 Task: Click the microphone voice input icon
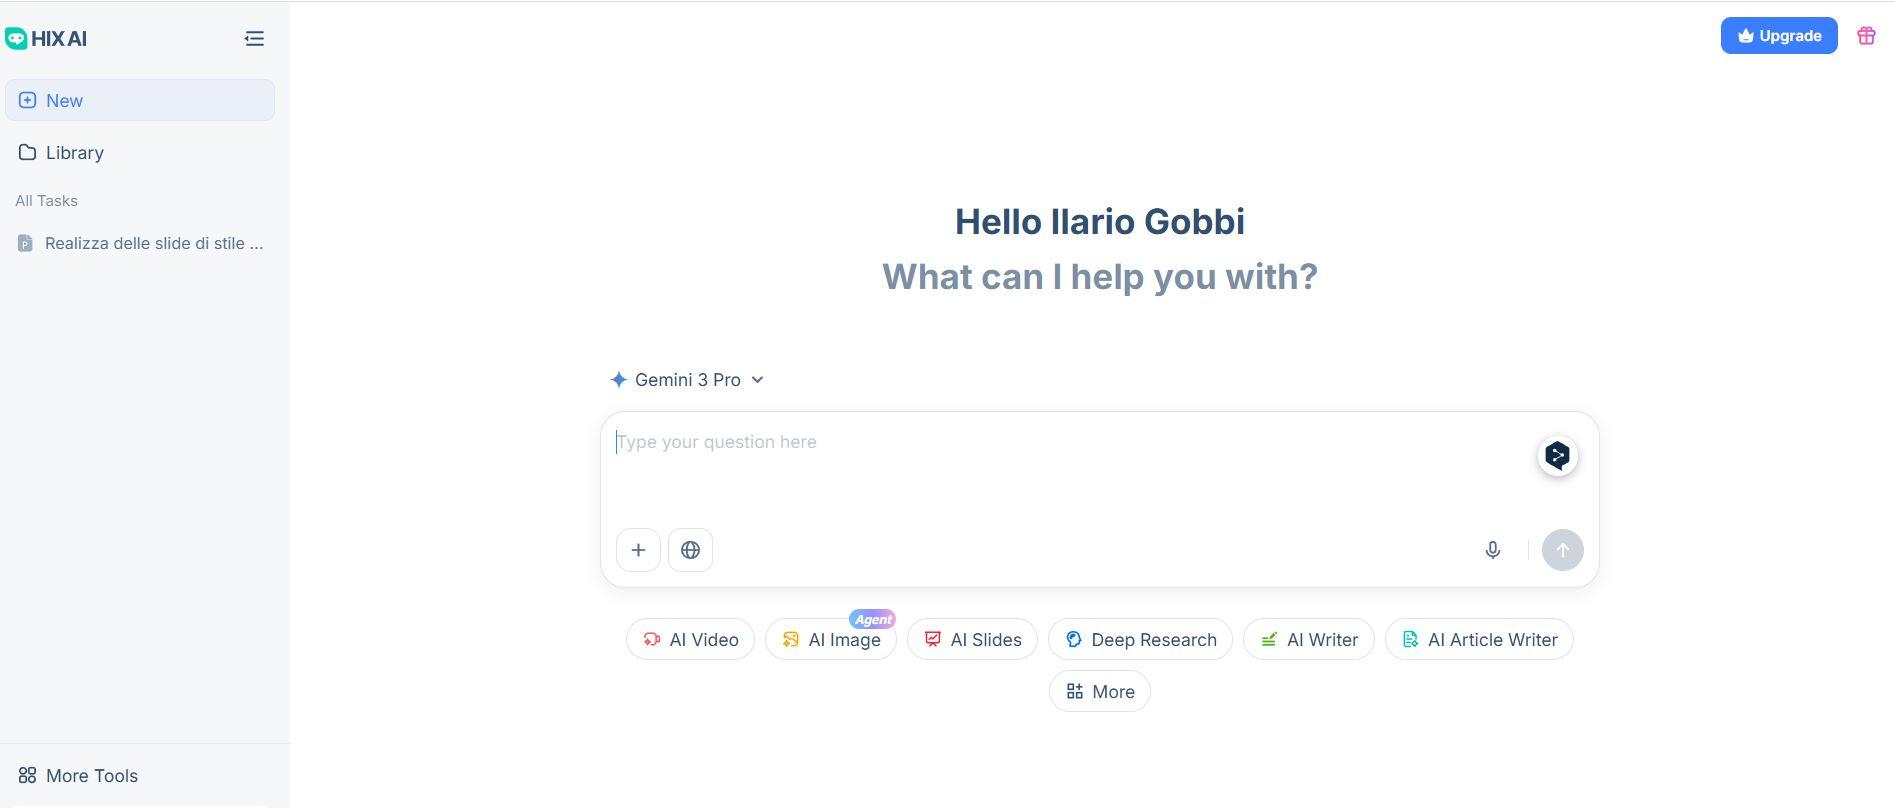pyautogui.click(x=1492, y=550)
